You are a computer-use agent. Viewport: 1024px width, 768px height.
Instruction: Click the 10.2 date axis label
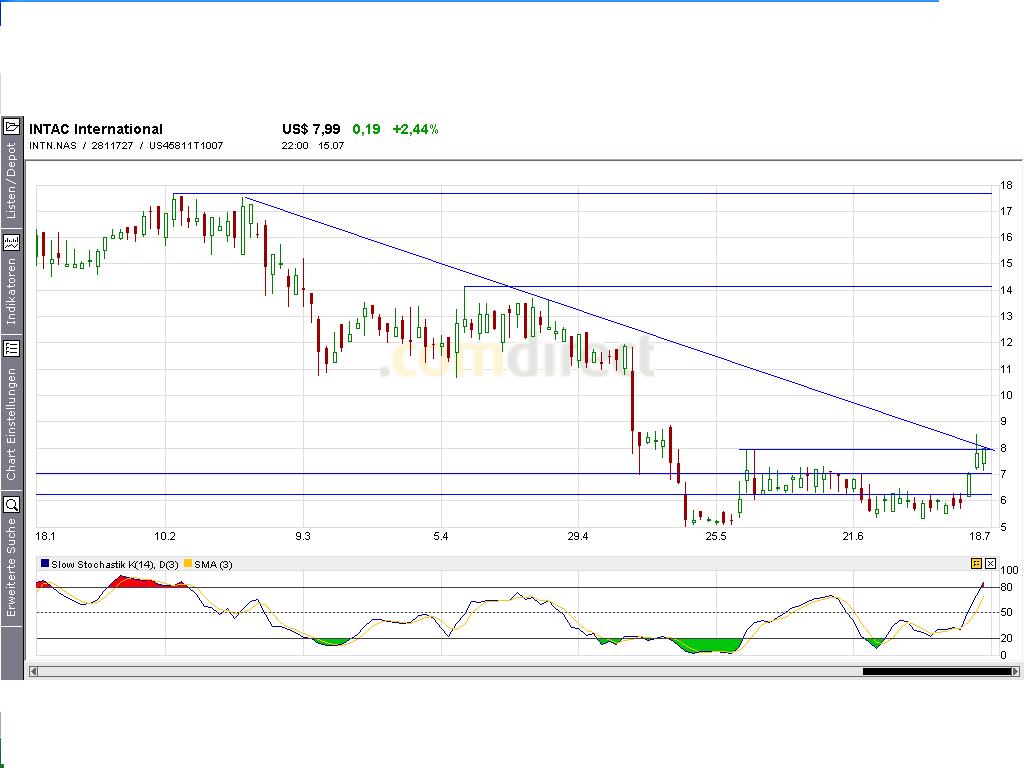(165, 537)
